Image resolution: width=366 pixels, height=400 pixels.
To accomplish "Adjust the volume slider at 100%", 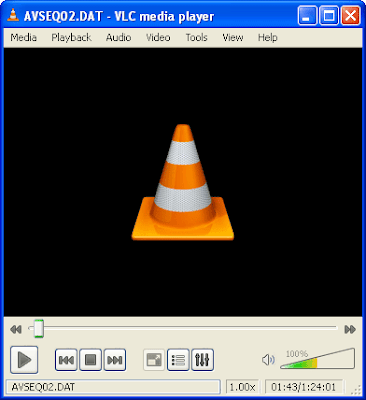I will pyautogui.click(x=317, y=359).
